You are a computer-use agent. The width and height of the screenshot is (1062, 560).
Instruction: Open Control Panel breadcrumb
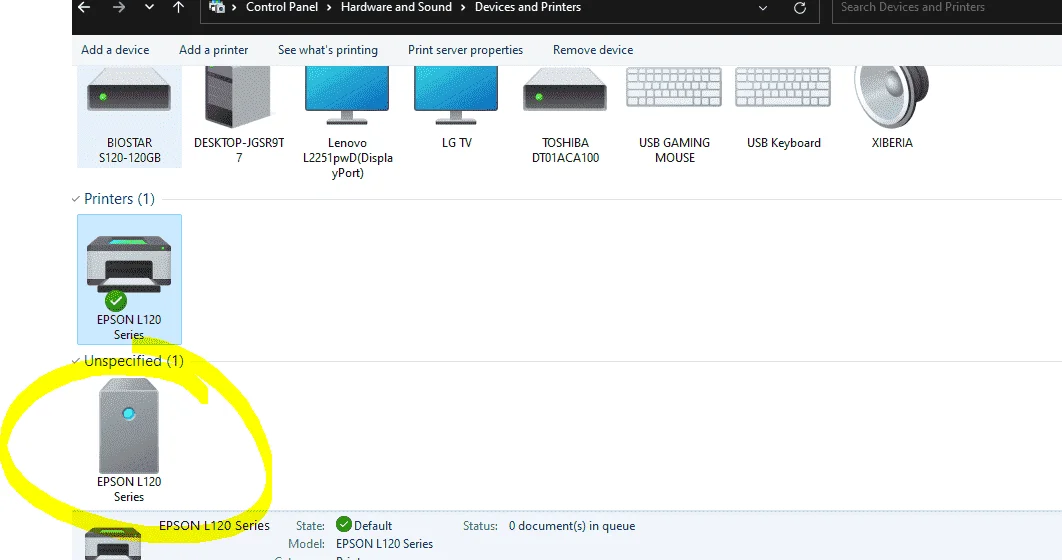click(282, 7)
